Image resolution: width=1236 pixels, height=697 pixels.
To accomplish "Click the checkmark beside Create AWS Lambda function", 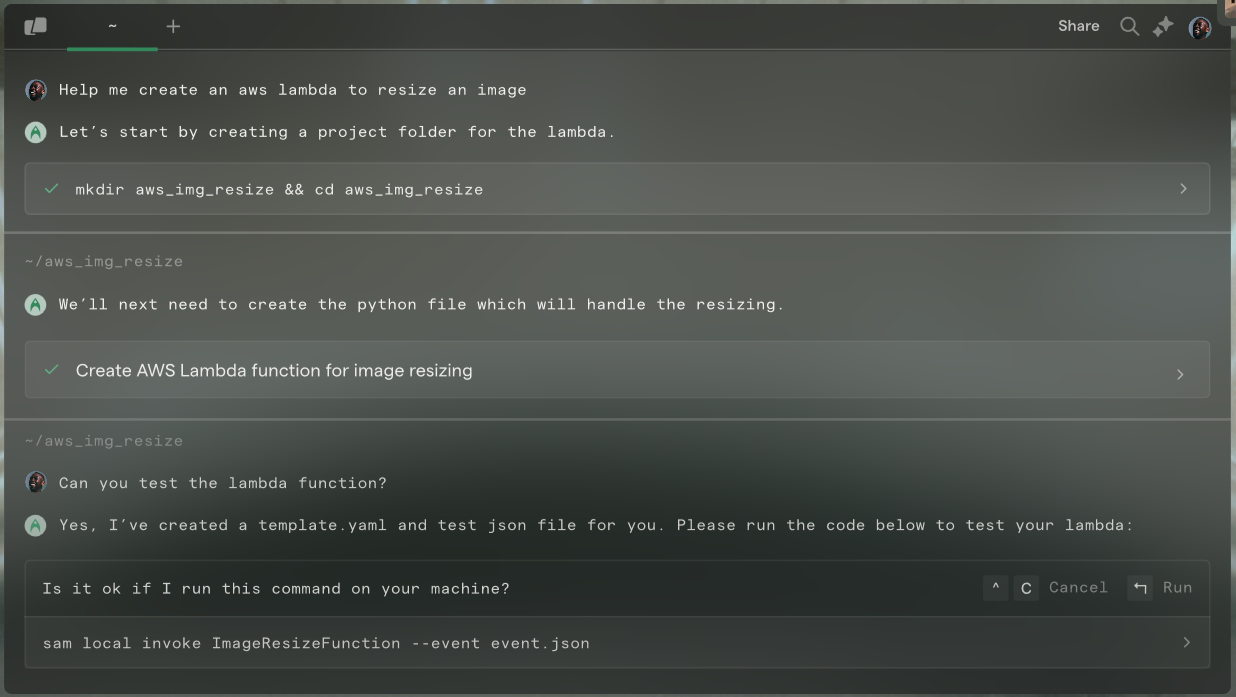I will coord(52,370).
